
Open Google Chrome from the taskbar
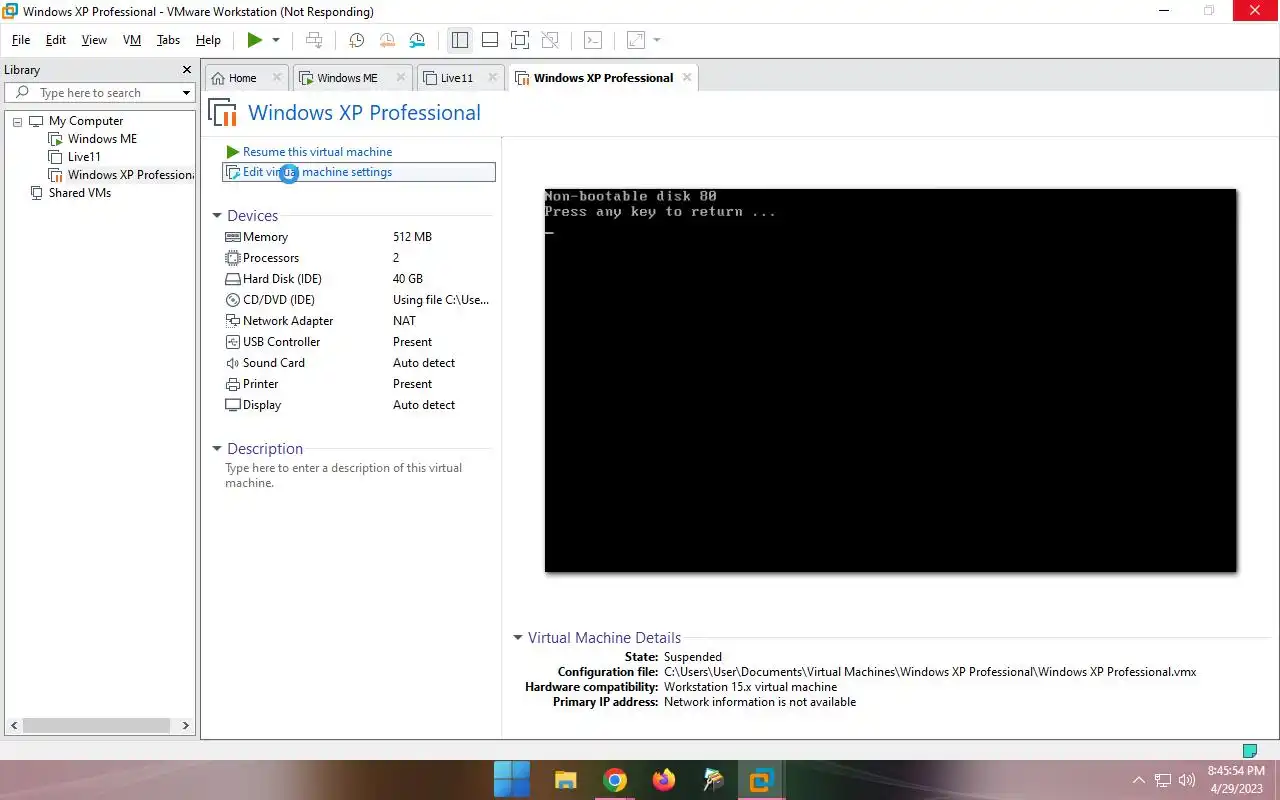[x=615, y=779]
